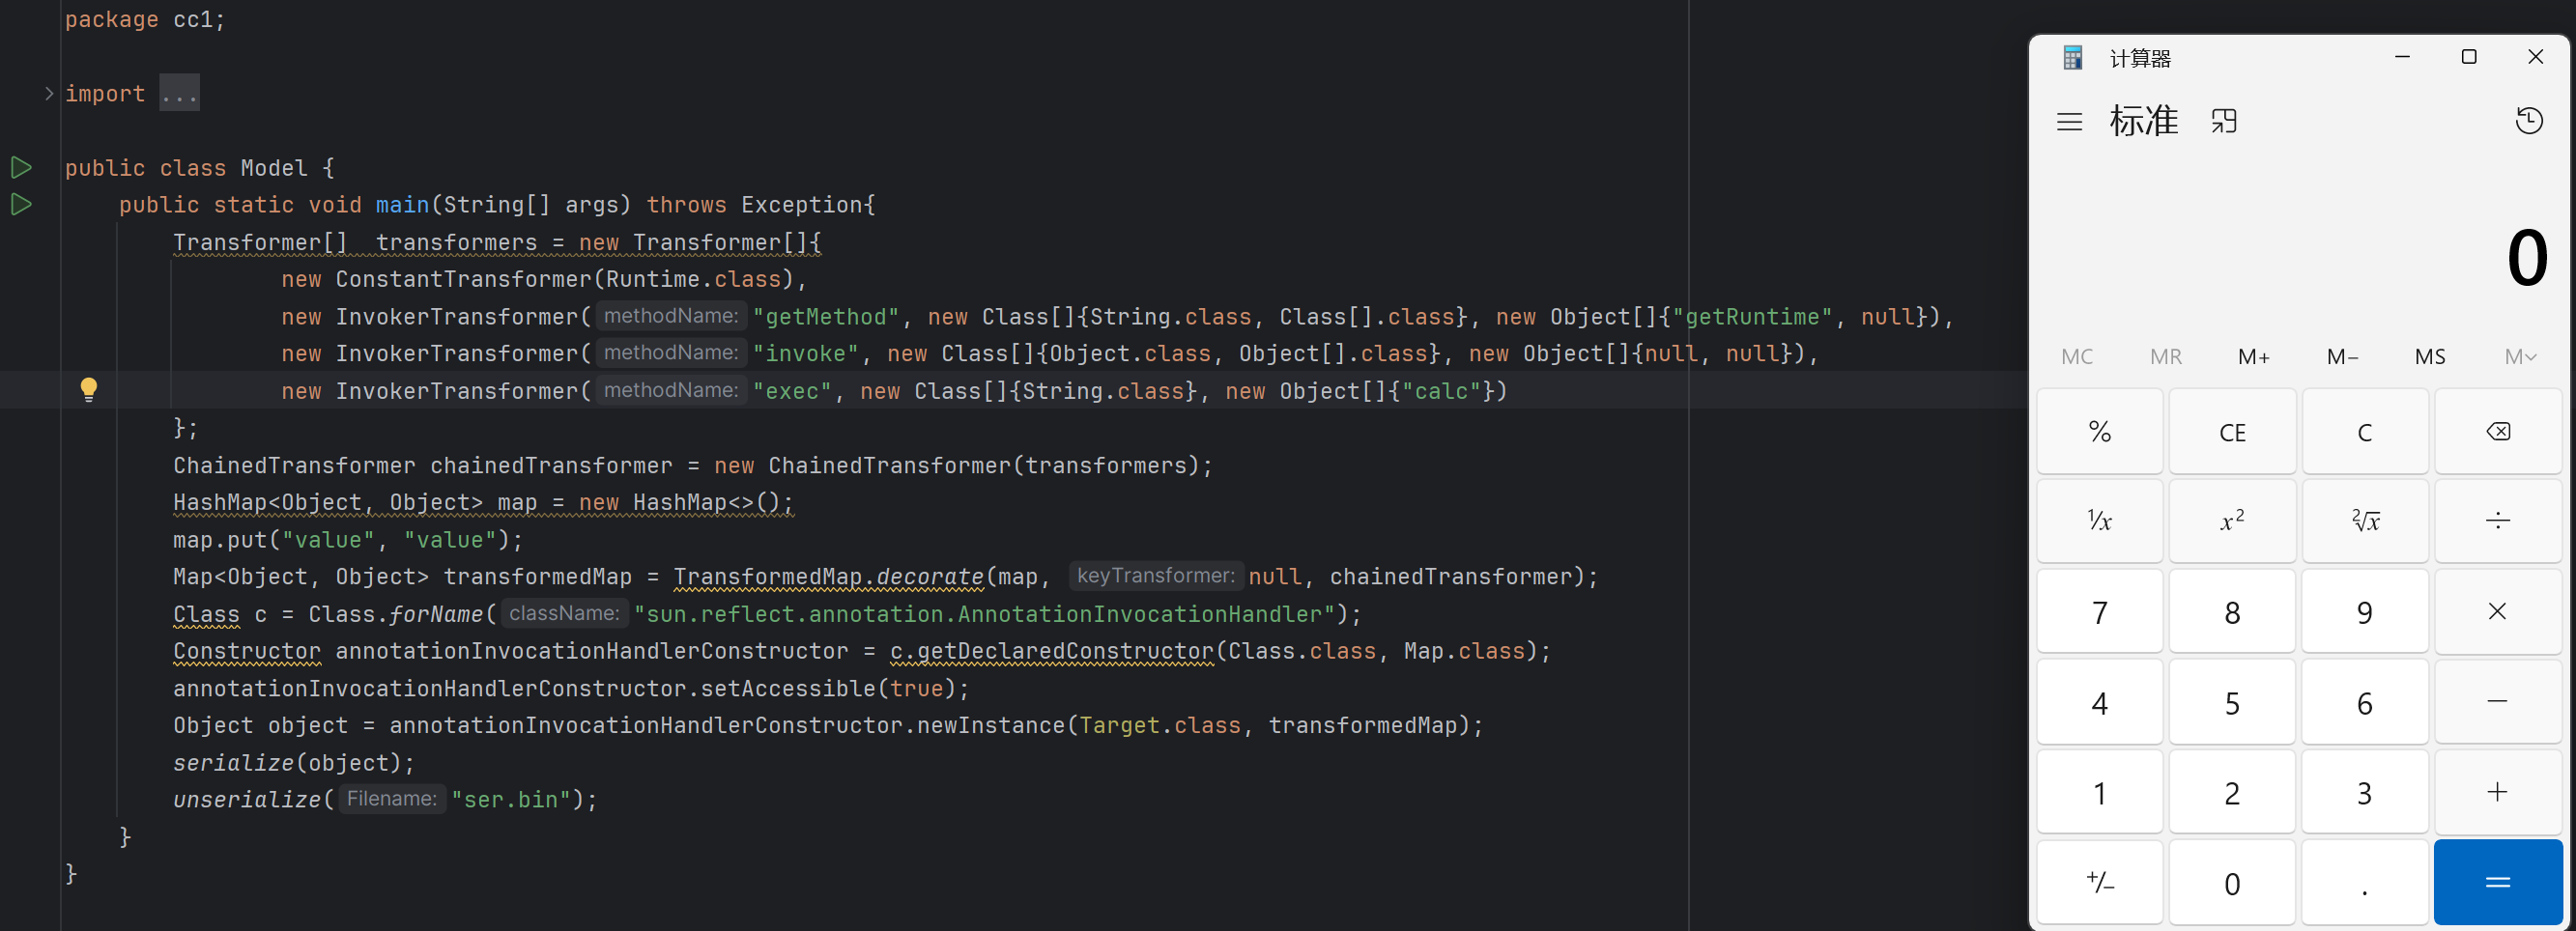Click the C clear key
Screen dimensions: 2576x931
pos(2364,432)
